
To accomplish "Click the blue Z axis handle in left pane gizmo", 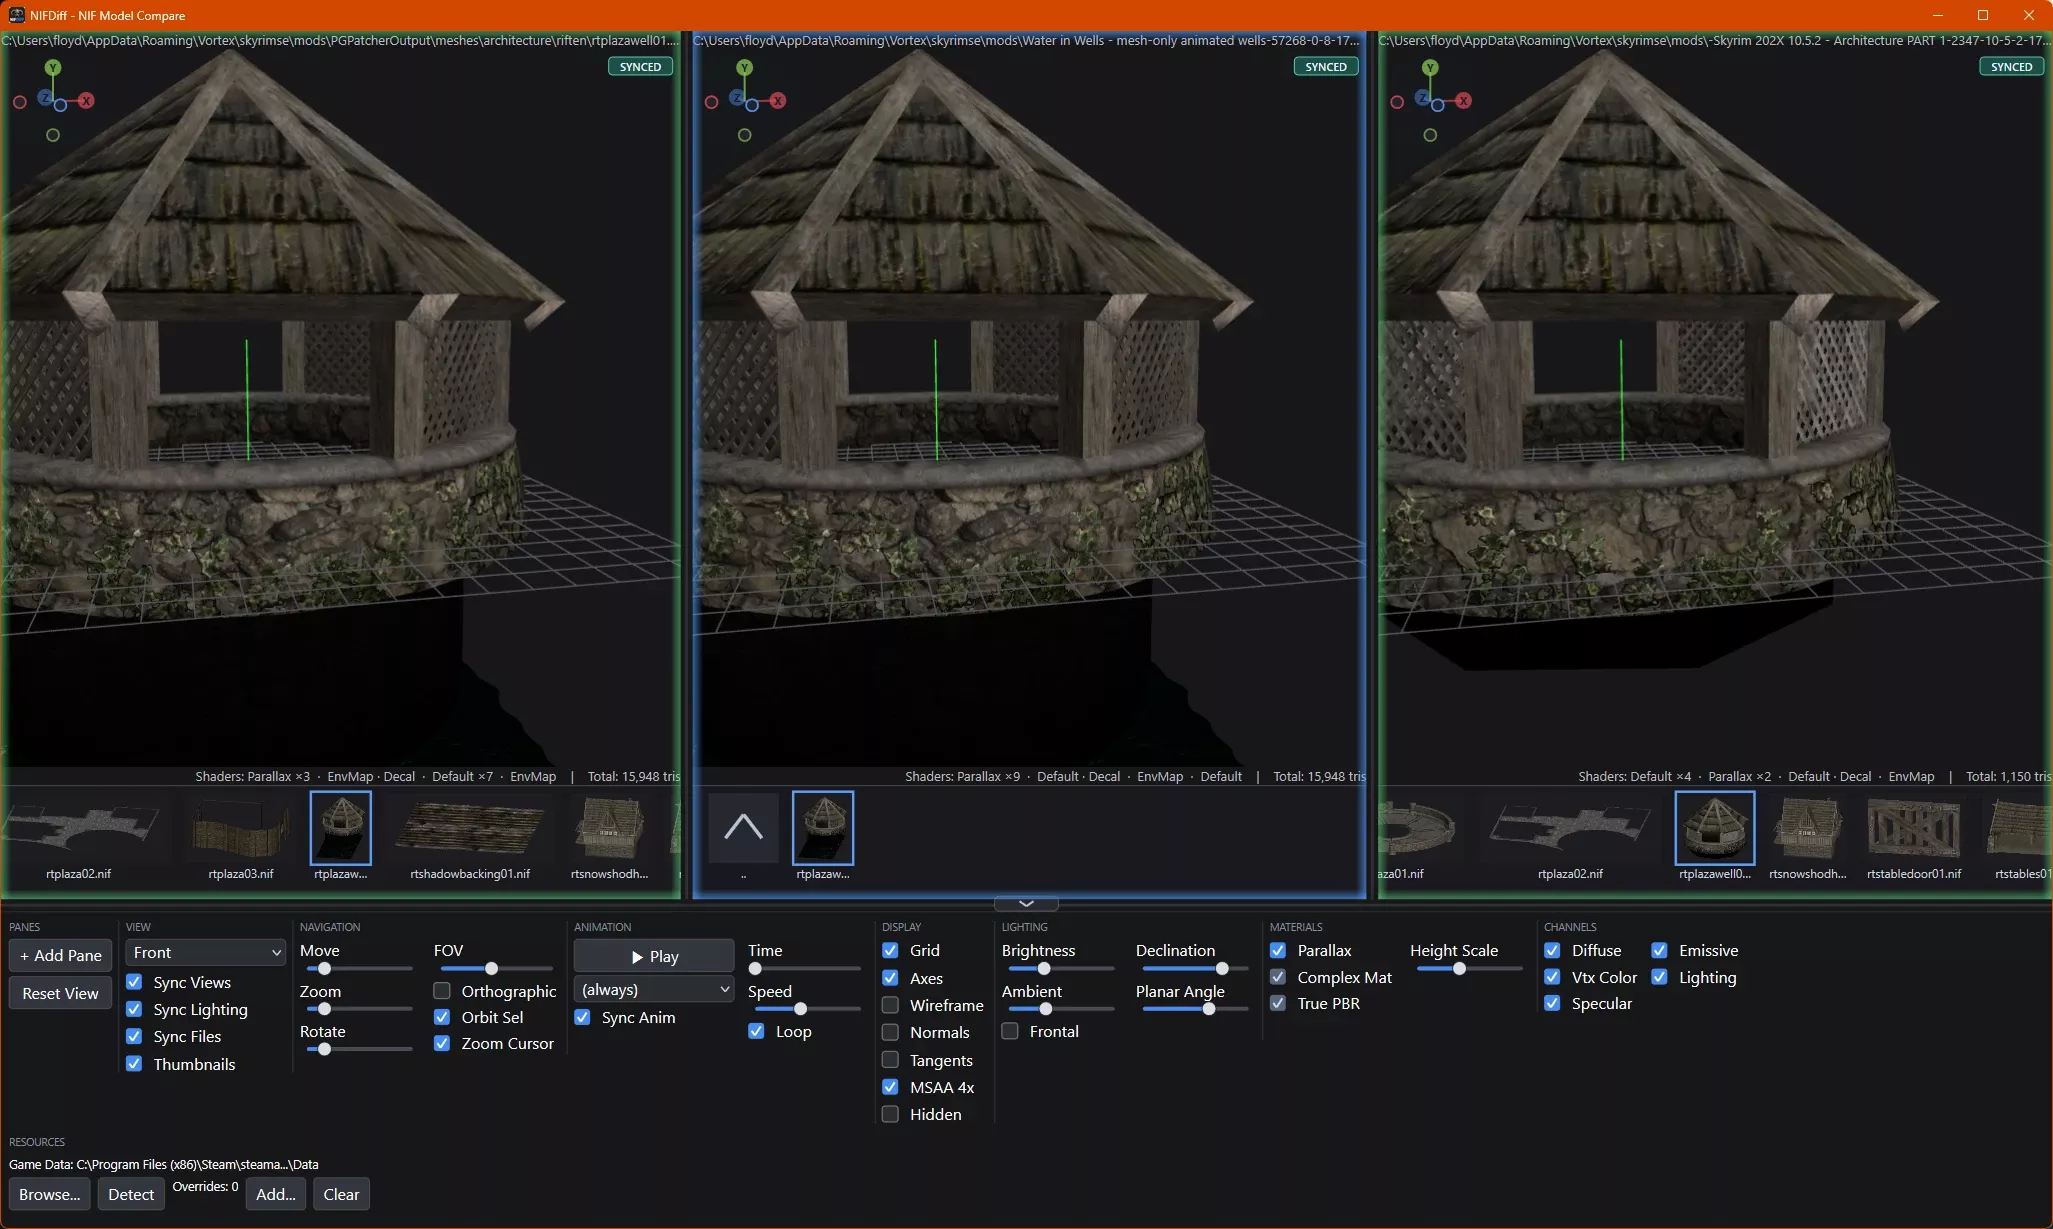I will (x=45, y=97).
